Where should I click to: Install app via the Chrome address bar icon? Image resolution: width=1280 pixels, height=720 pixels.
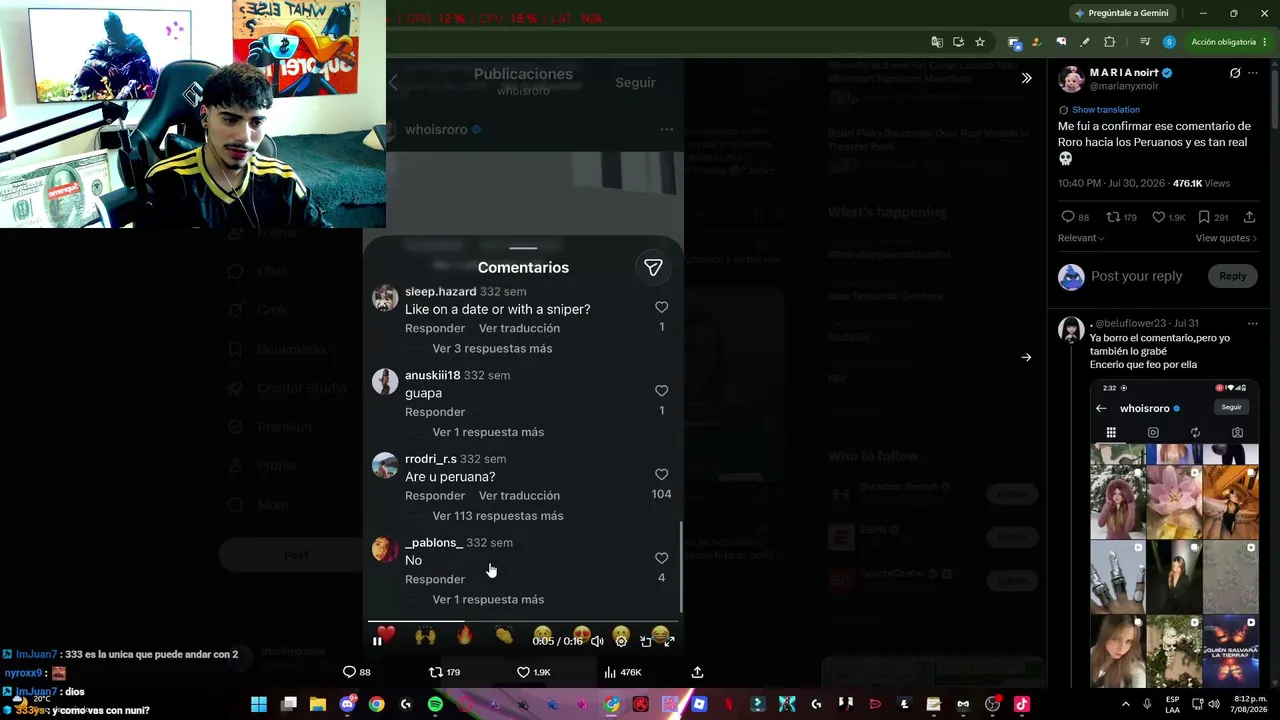tap(958, 42)
